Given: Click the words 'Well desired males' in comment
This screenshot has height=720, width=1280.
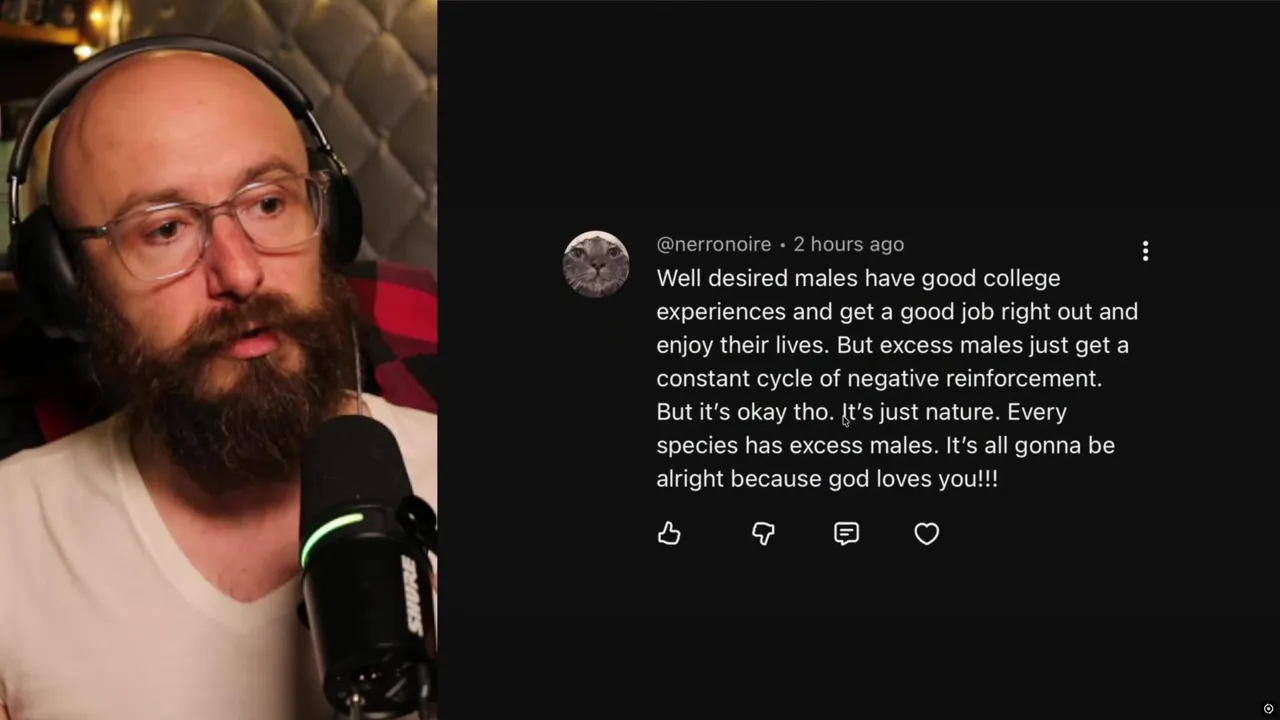Looking at the screenshot, I should tap(757, 278).
